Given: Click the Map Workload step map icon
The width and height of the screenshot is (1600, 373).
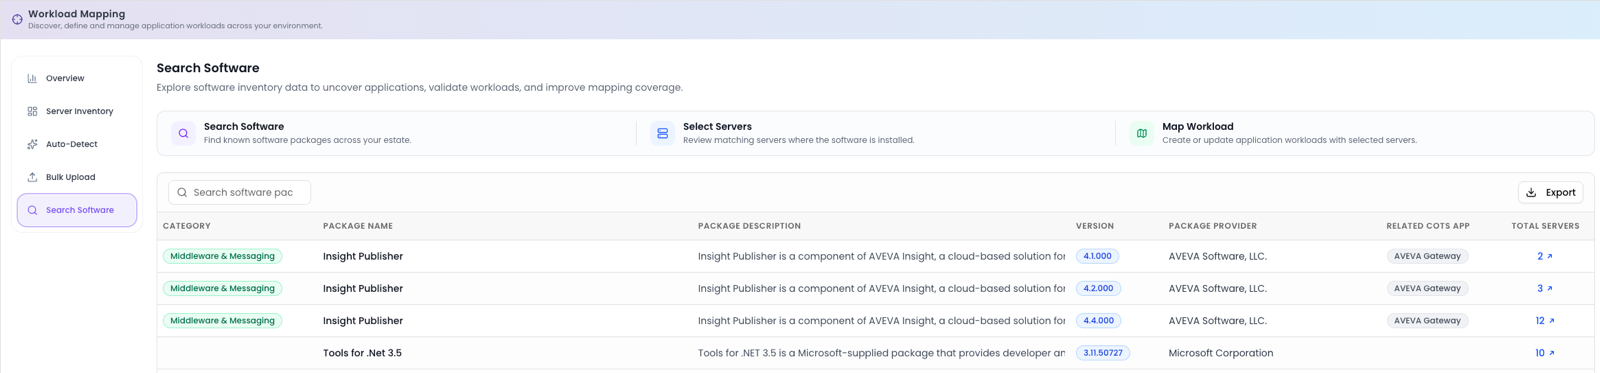Looking at the screenshot, I should [x=1141, y=133].
